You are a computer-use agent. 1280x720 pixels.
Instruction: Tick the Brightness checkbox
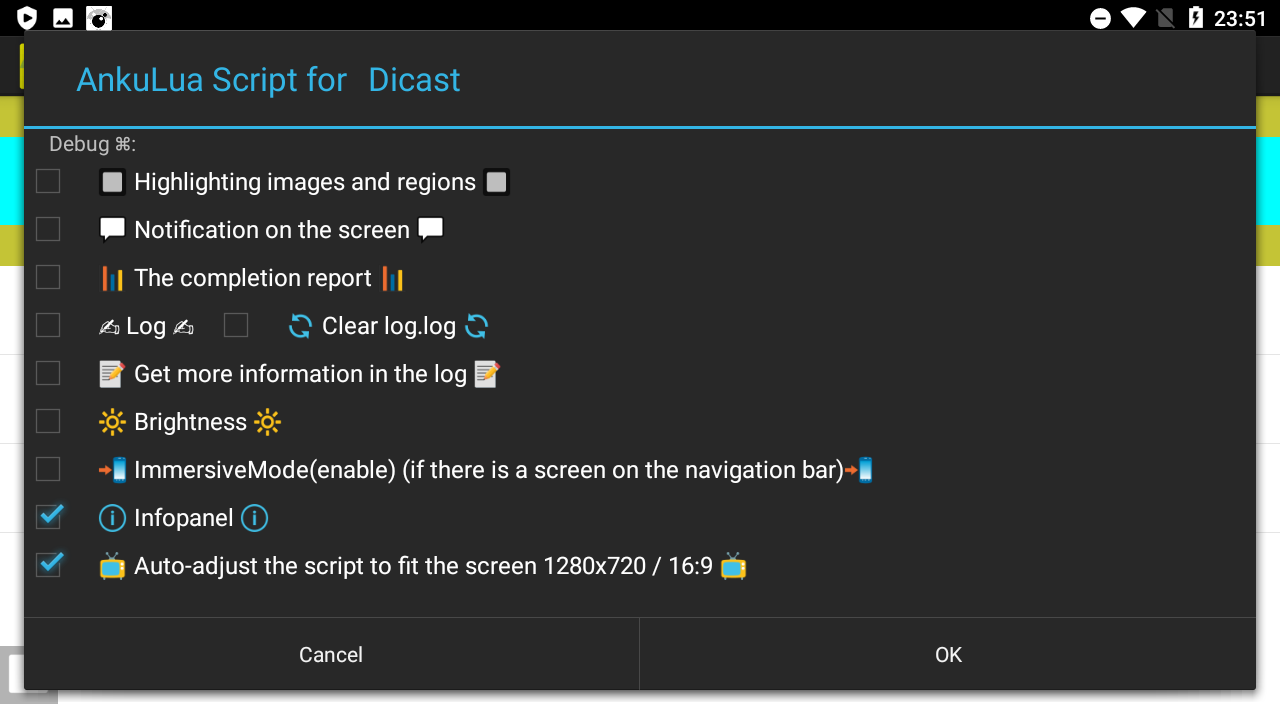[x=48, y=421]
